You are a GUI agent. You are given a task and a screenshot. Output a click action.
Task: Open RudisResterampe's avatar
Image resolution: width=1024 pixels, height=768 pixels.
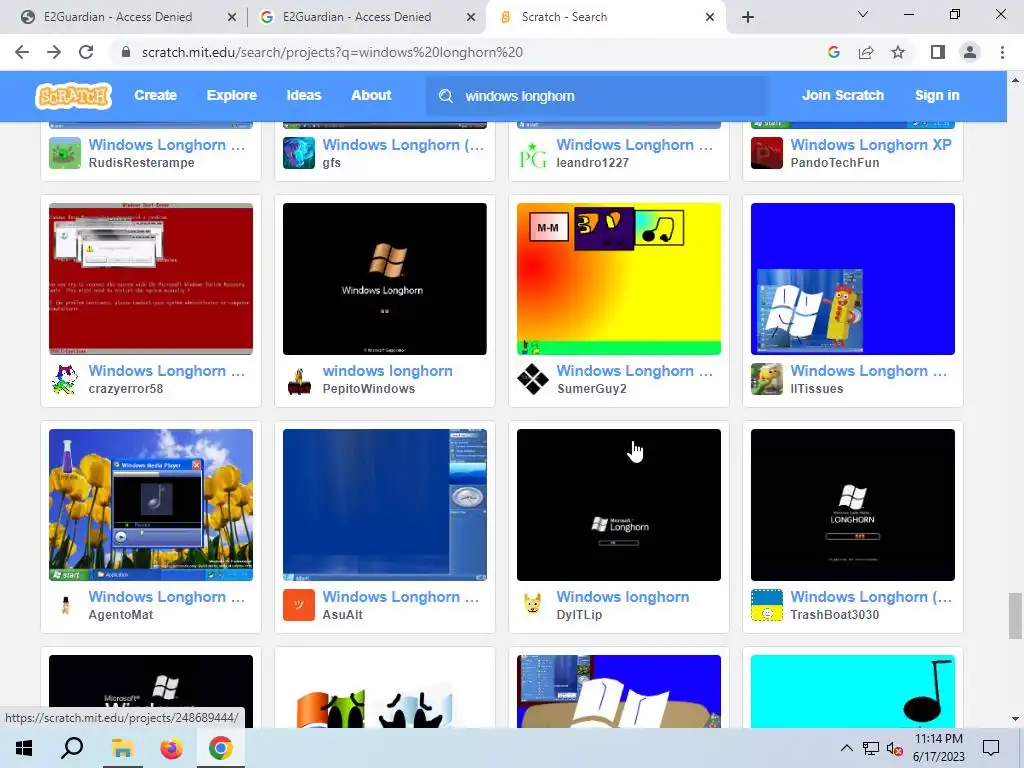pyautogui.click(x=65, y=153)
